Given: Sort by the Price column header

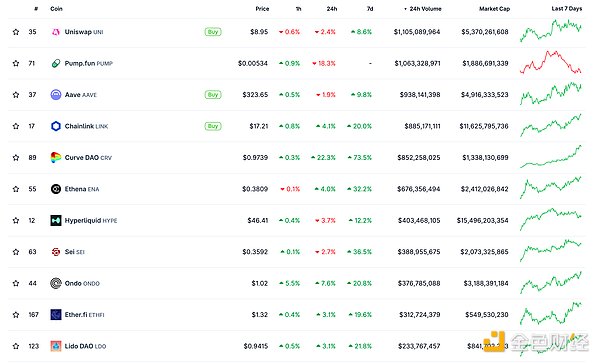Looking at the screenshot, I should point(262,8).
